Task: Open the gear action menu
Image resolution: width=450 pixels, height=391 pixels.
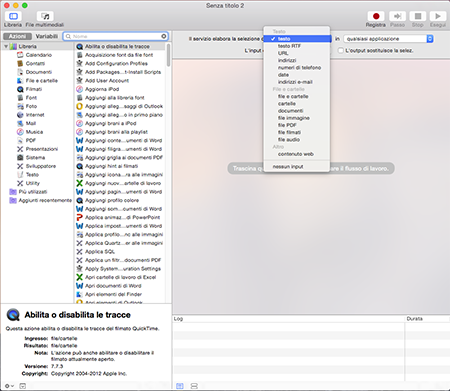Action: click(9, 386)
